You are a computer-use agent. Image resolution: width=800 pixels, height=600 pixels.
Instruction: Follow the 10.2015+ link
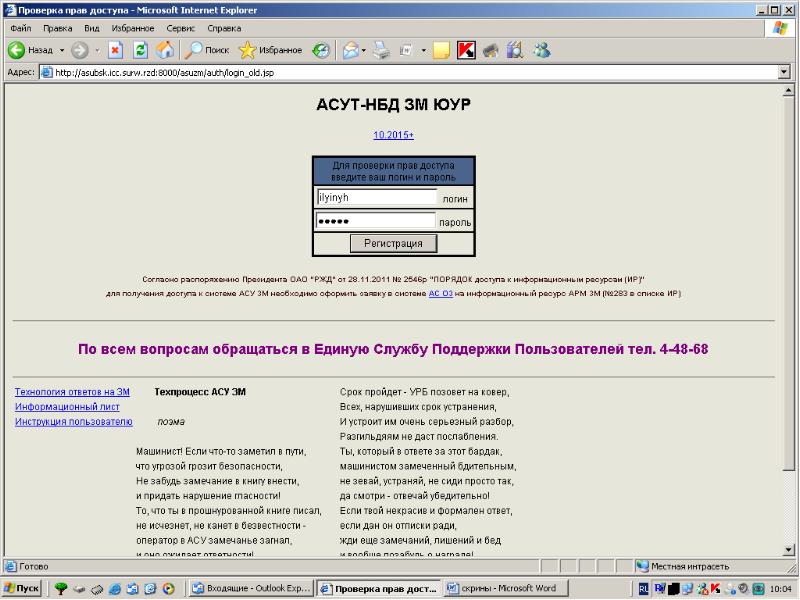pyautogui.click(x=393, y=134)
